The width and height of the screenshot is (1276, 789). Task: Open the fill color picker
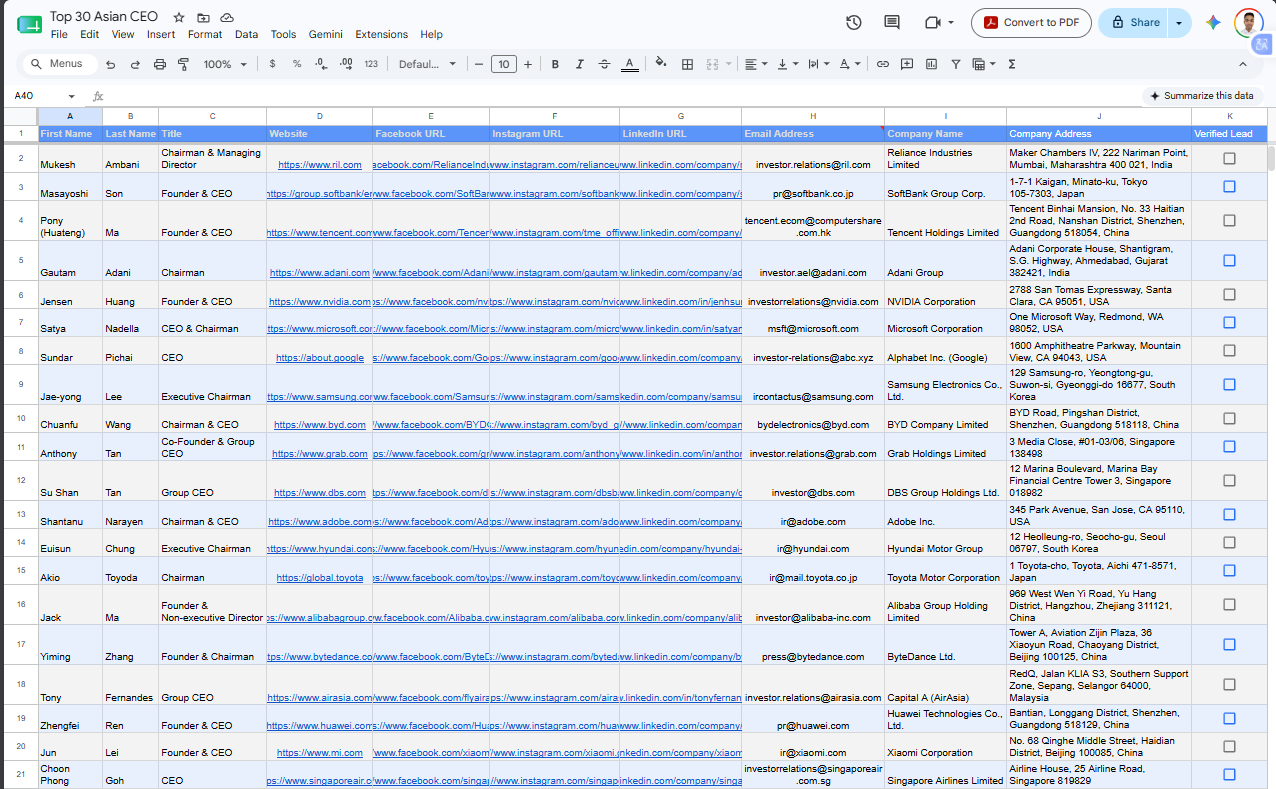[660, 64]
